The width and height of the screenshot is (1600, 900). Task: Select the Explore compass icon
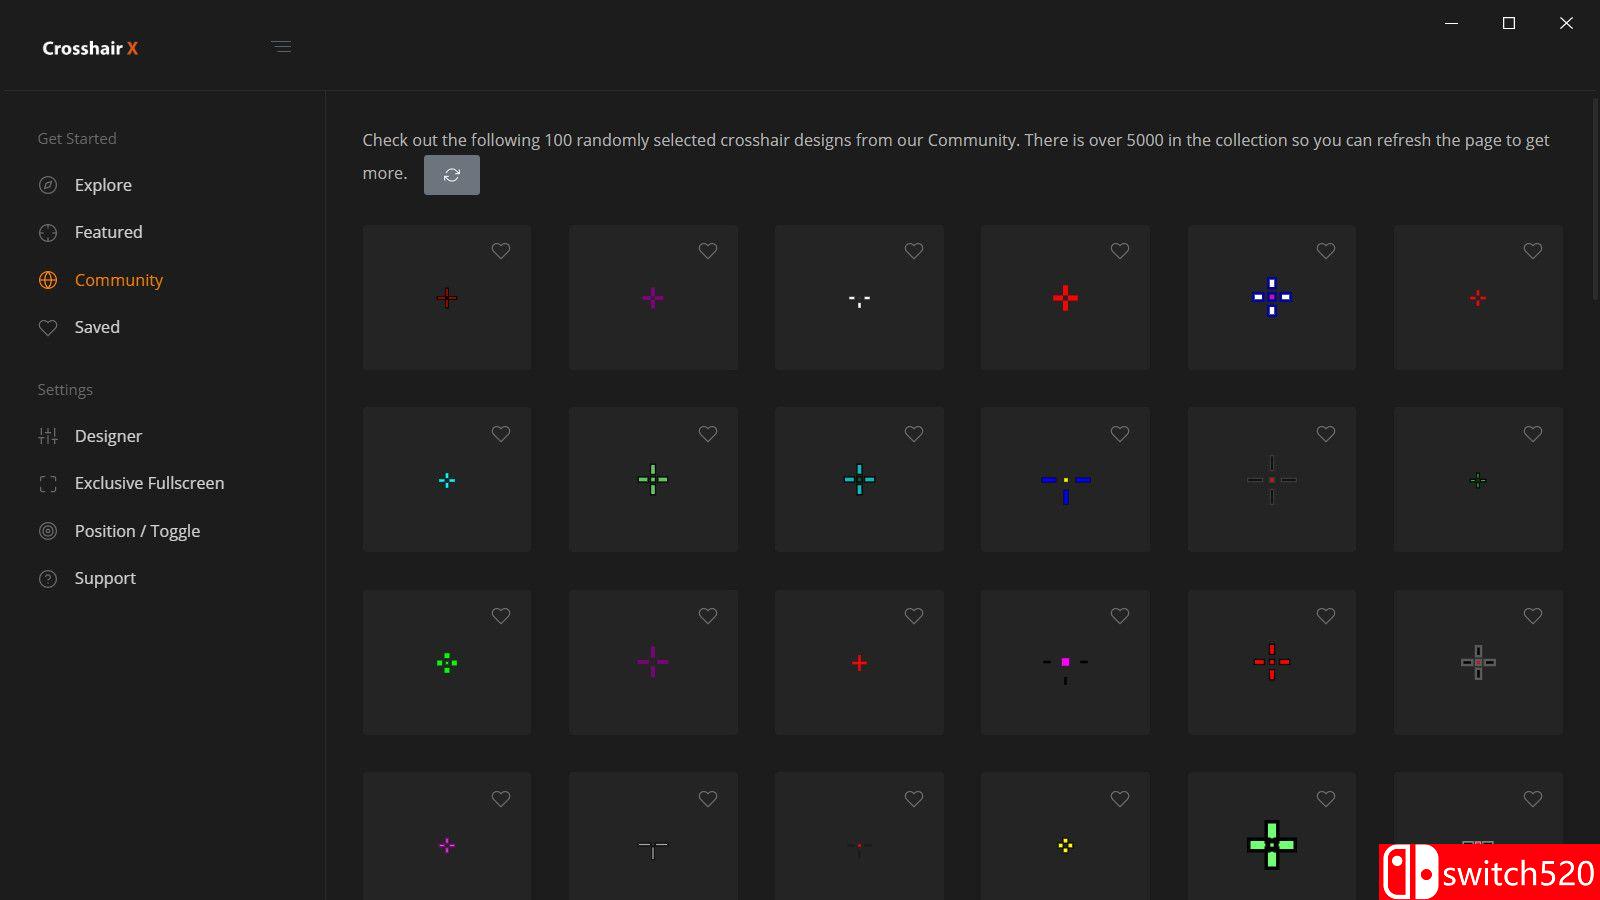point(48,184)
